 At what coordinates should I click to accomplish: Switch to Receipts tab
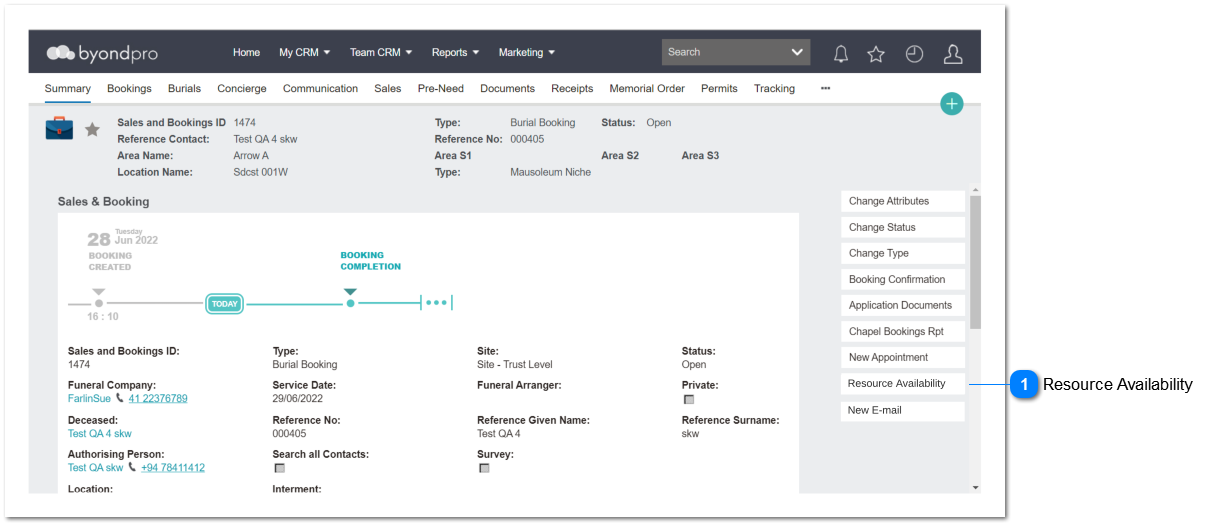click(x=572, y=88)
